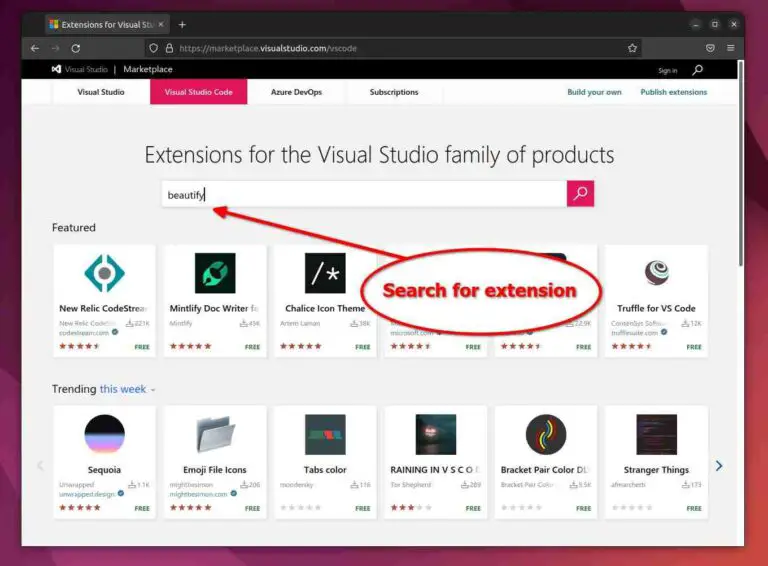Click the Publish extensions link
The height and width of the screenshot is (566, 768).
pyautogui.click(x=673, y=92)
